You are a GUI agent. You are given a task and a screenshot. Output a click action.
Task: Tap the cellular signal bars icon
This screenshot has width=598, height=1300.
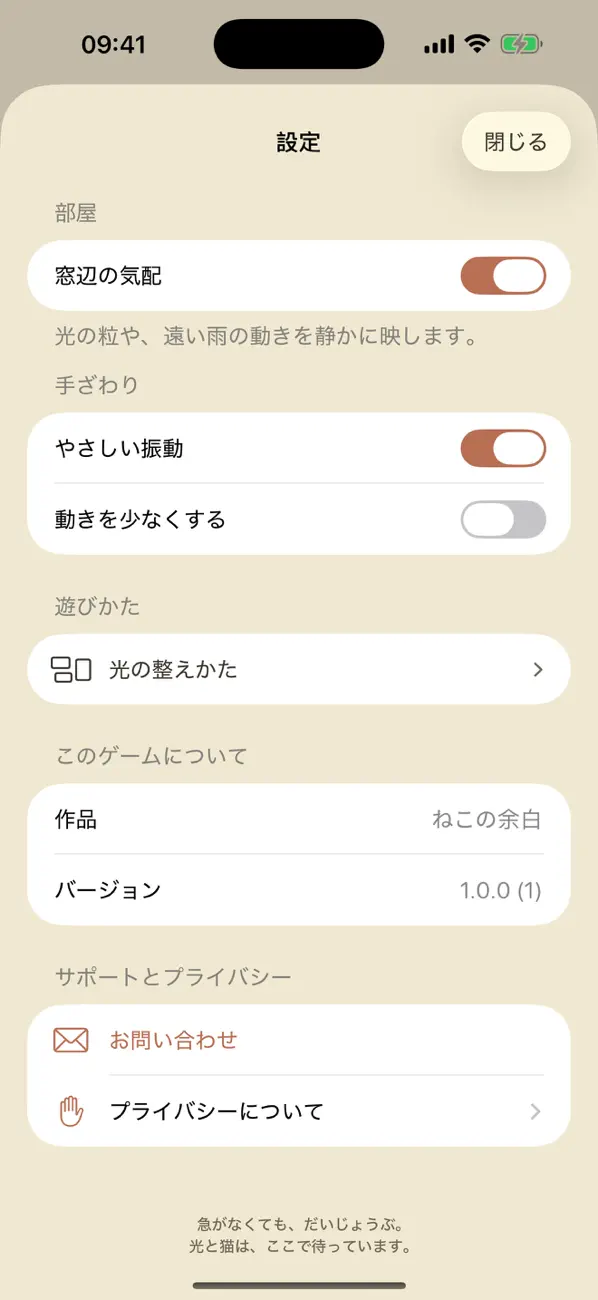click(x=439, y=45)
